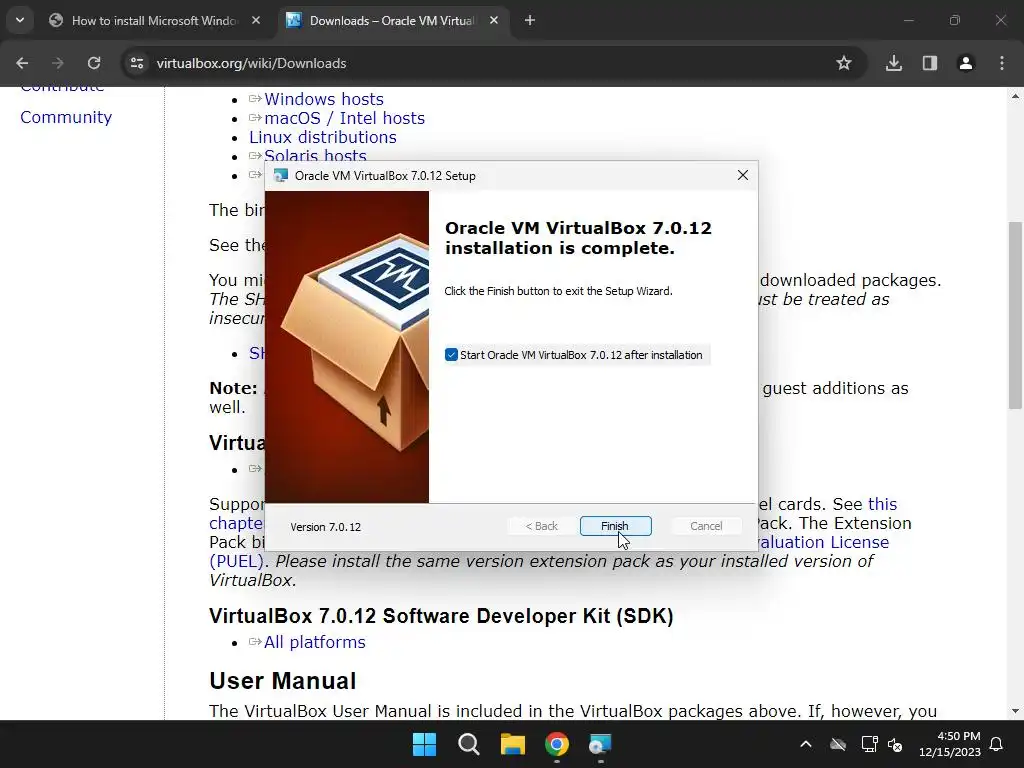Open the Windows hosts download link
1024x768 pixels.
[324, 99]
